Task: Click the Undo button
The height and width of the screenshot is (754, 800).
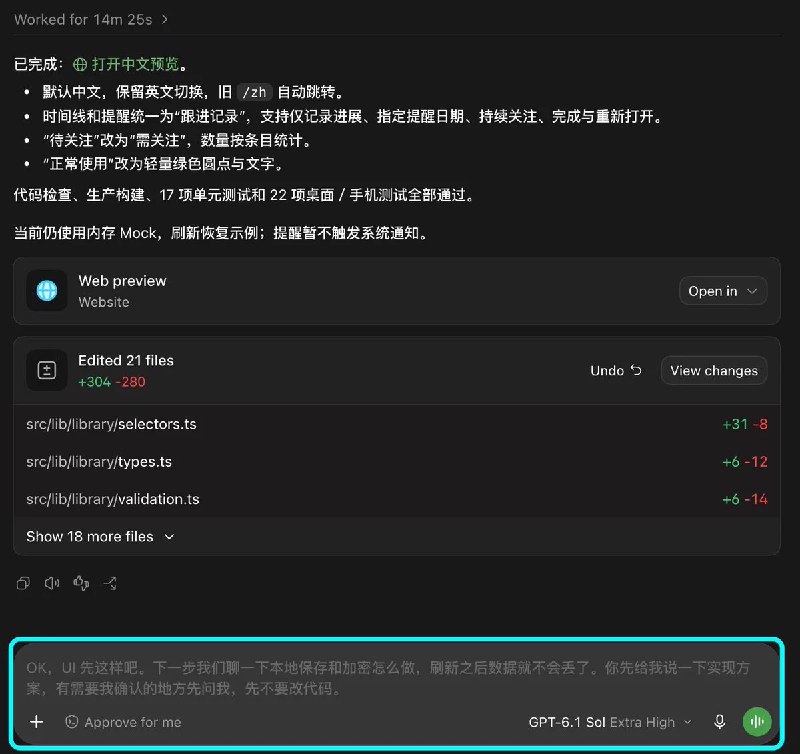Action: coord(616,370)
